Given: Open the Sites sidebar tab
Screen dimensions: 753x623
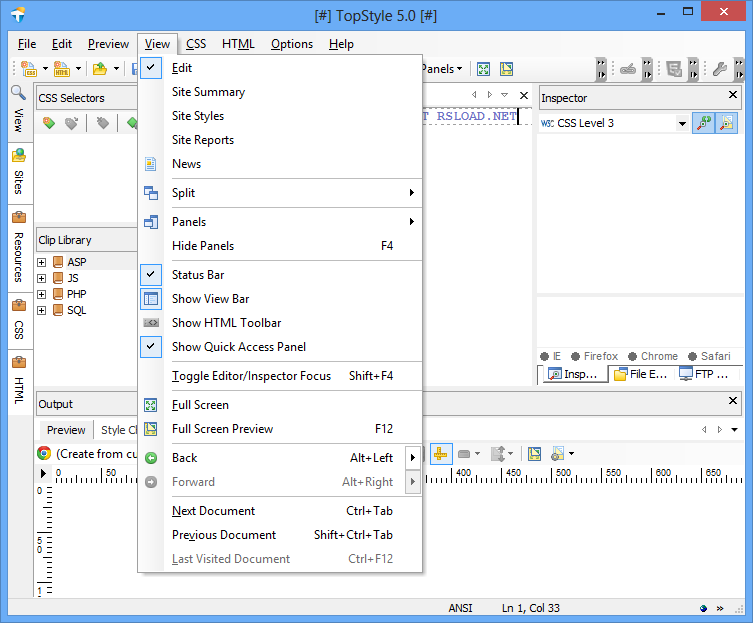Looking at the screenshot, I should 19,172.
